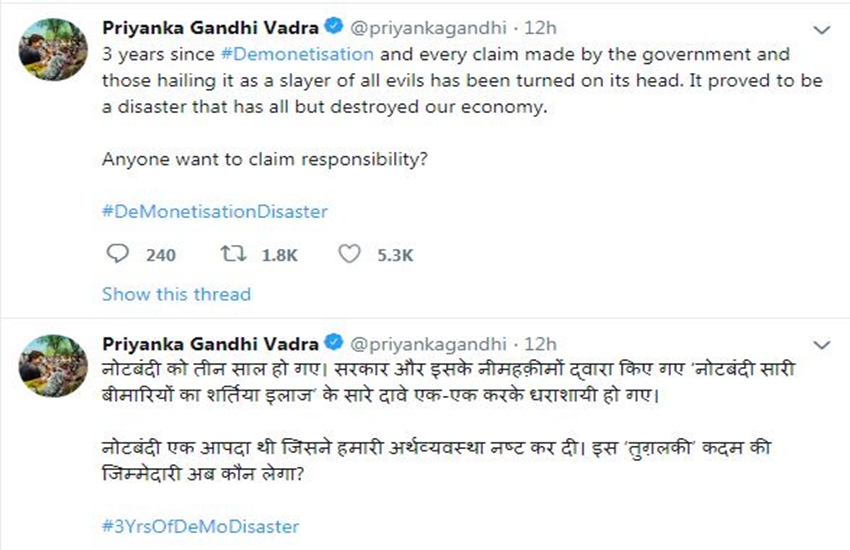
Task: Open Priyanka Gandhi Vadra's name on Hindi tweet
Action: click(x=212, y=345)
